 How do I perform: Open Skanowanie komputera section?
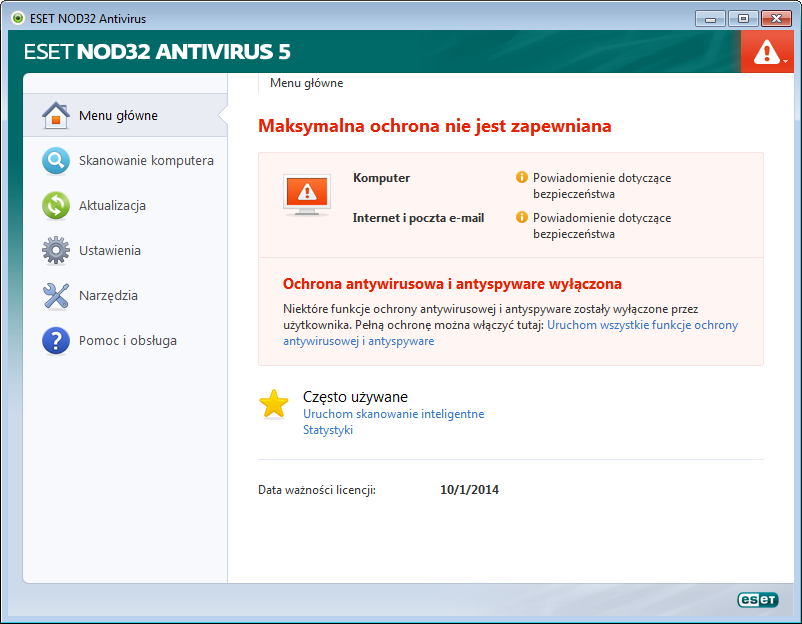(125, 161)
